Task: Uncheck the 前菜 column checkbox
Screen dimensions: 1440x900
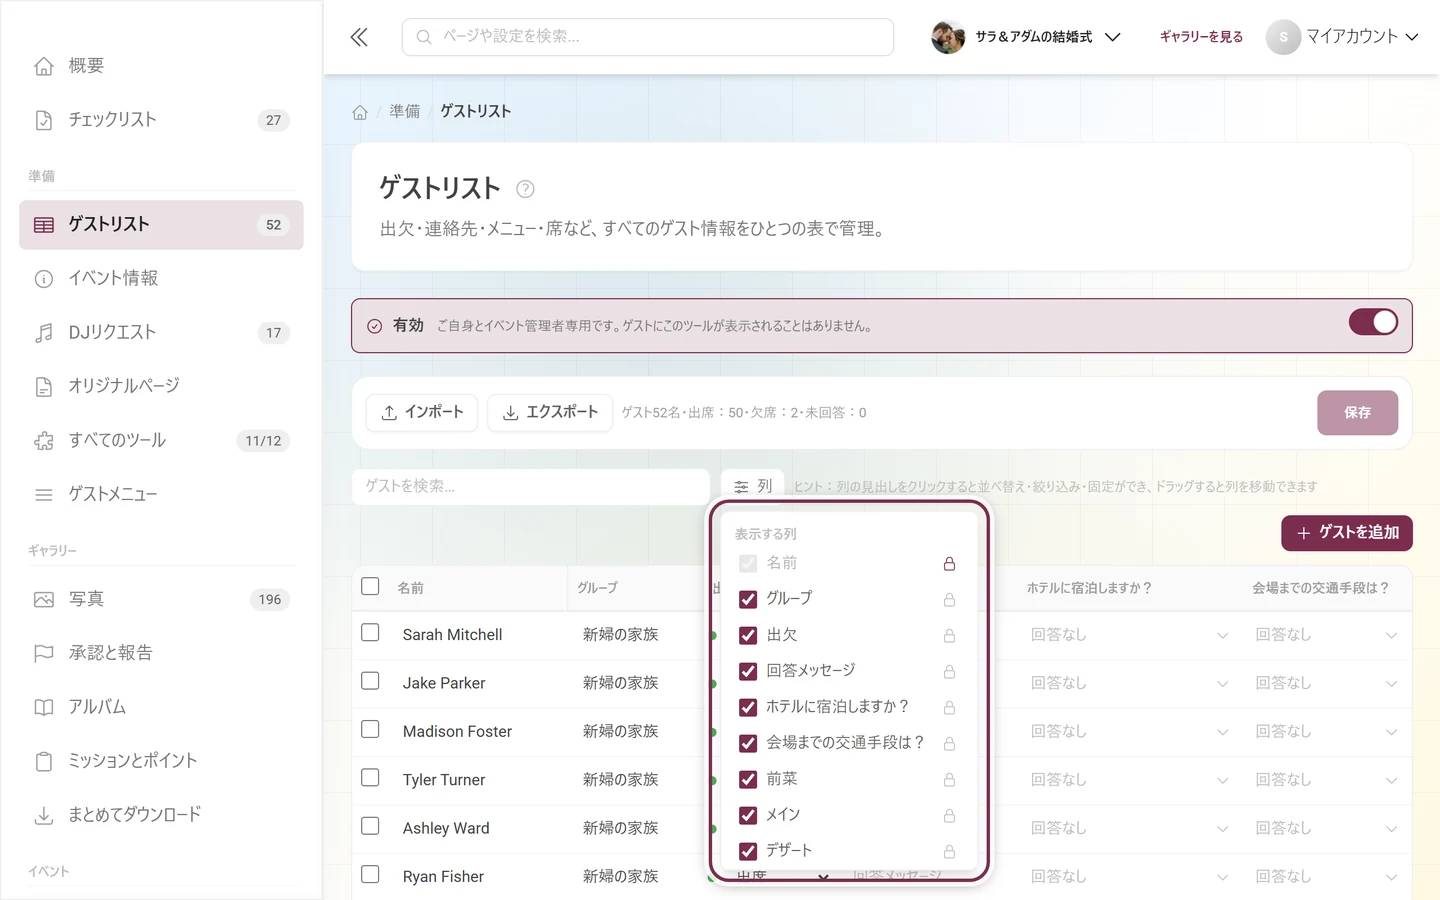Action: click(748, 779)
